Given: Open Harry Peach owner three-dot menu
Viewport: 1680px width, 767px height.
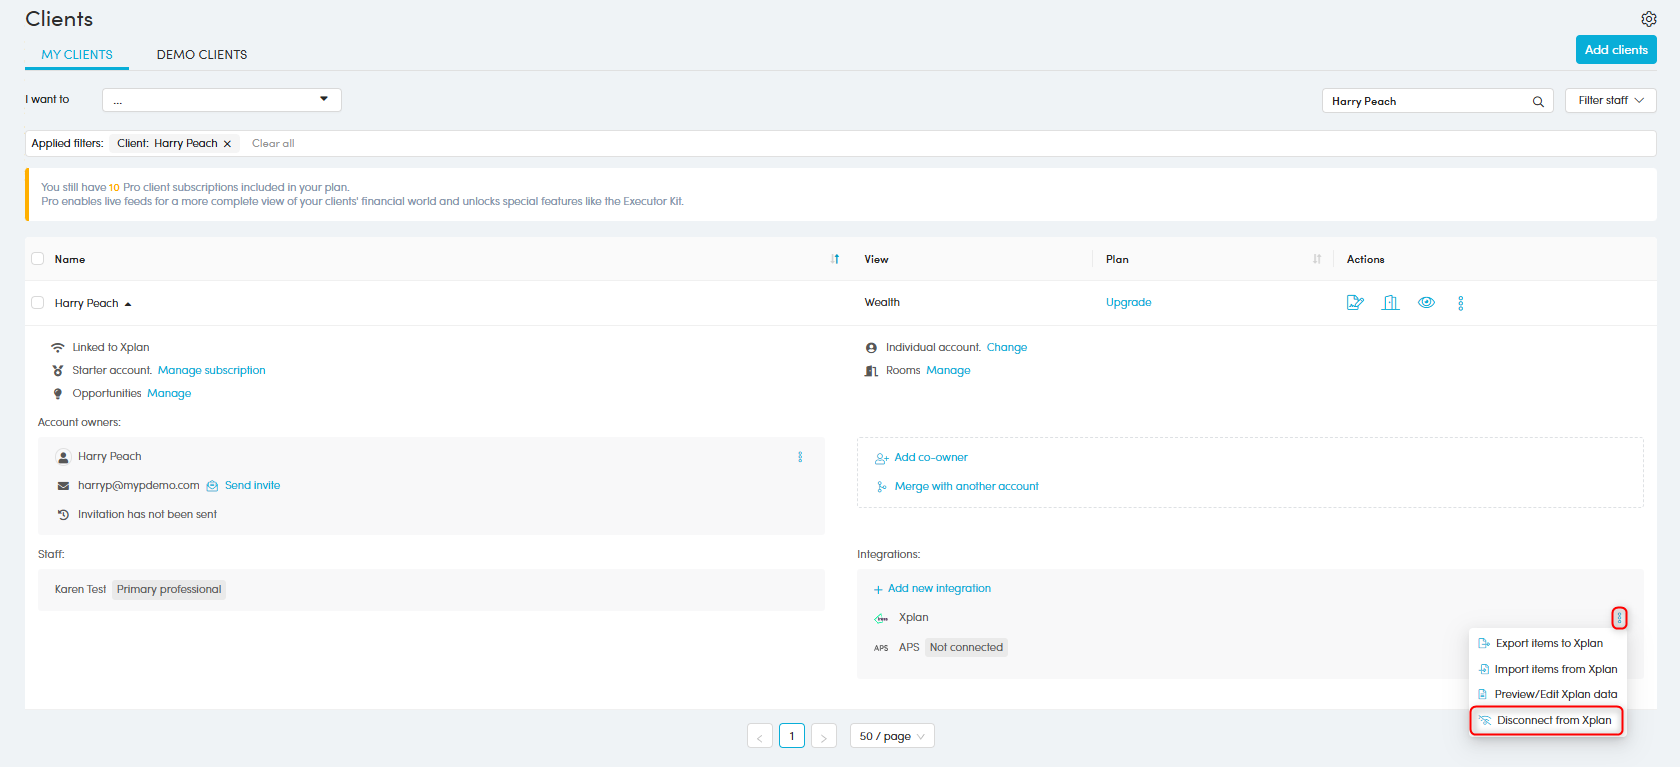Looking at the screenshot, I should pos(800,457).
